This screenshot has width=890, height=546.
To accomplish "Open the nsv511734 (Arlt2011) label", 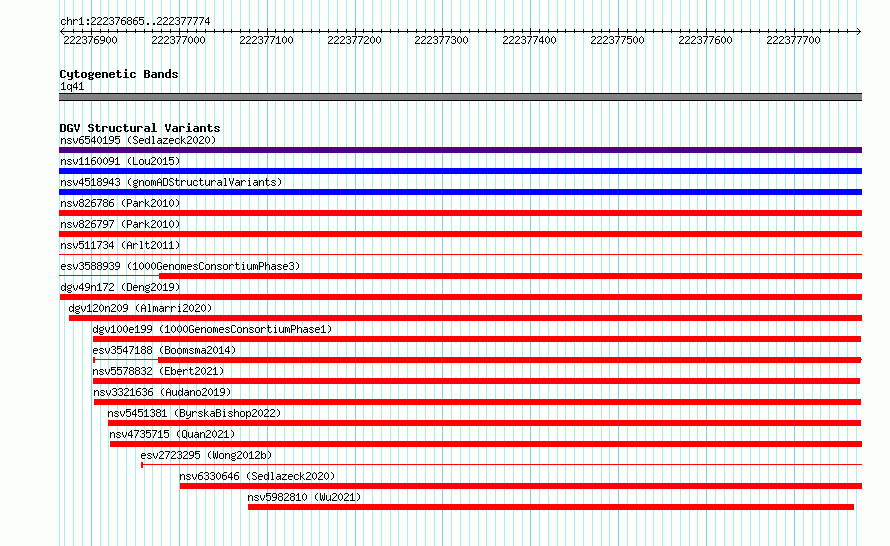I will (x=120, y=245).
